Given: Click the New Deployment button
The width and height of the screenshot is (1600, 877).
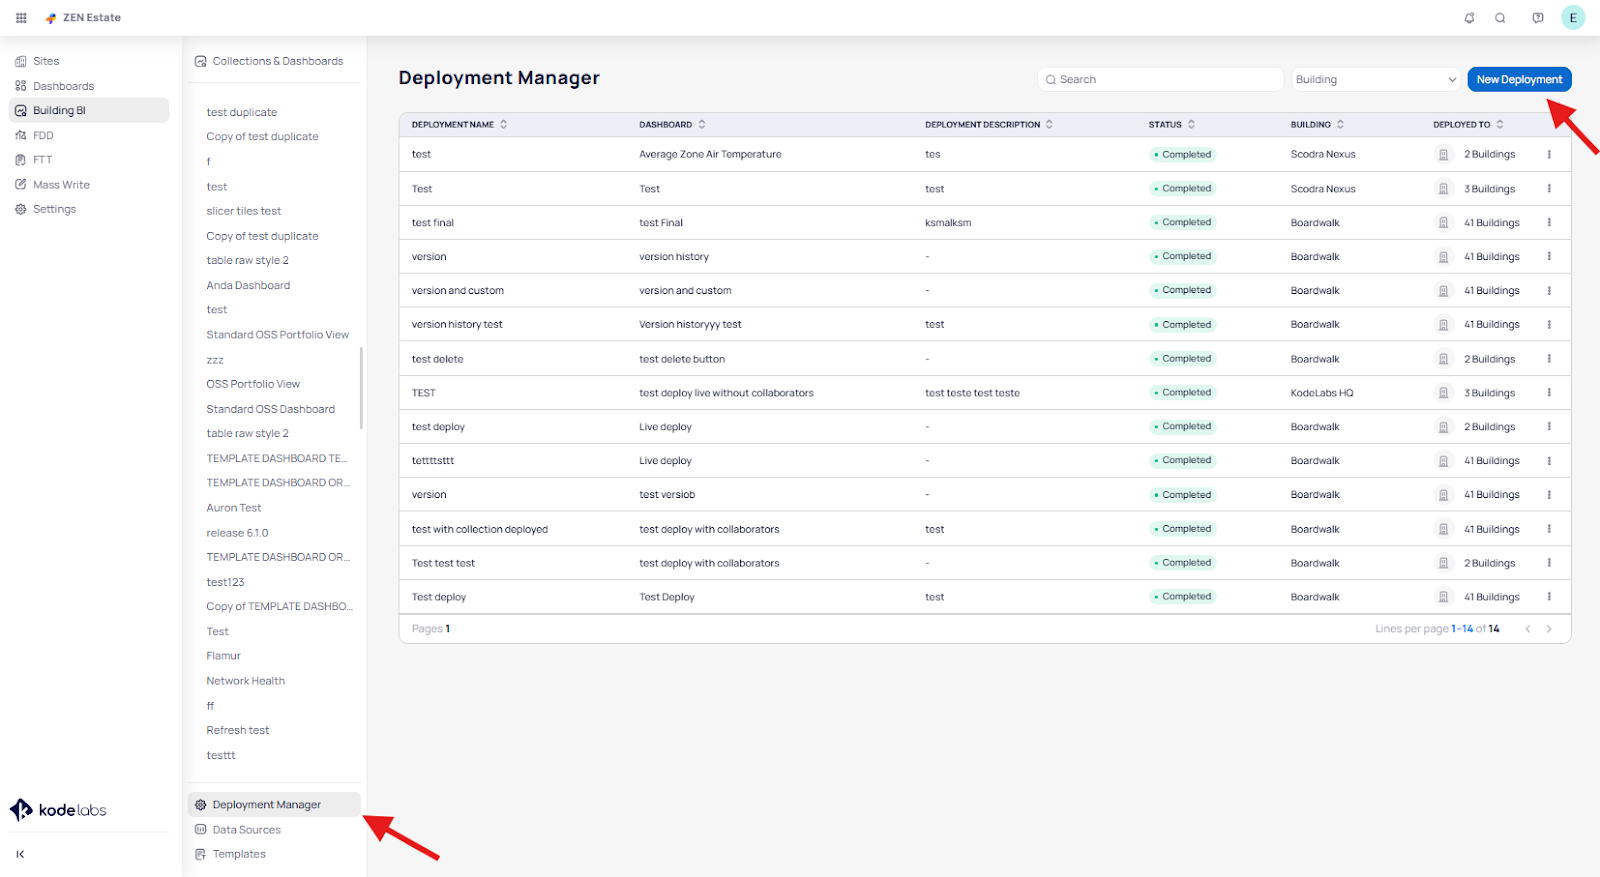Looking at the screenshot, I should 1518,80.
